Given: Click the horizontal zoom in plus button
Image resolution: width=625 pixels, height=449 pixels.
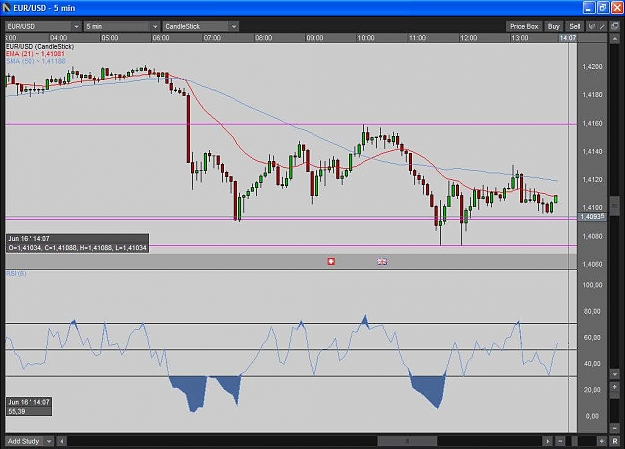Looking at the screenshot, I should click(601, 441).
